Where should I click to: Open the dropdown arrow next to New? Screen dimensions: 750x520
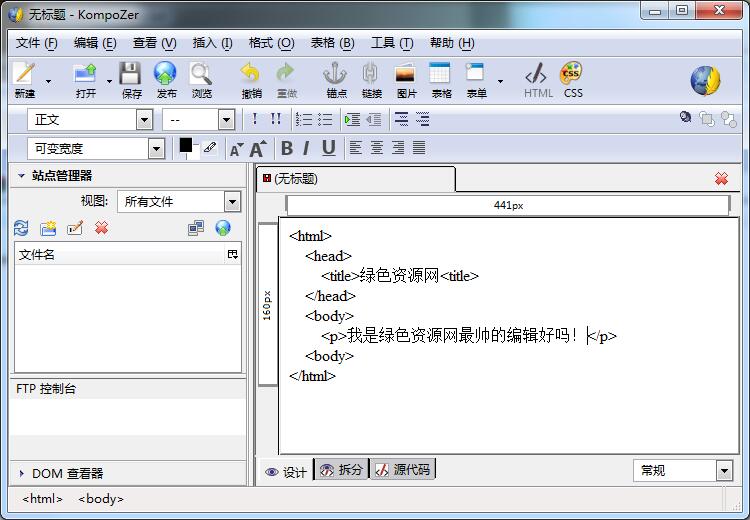click(x=48, y=81)
